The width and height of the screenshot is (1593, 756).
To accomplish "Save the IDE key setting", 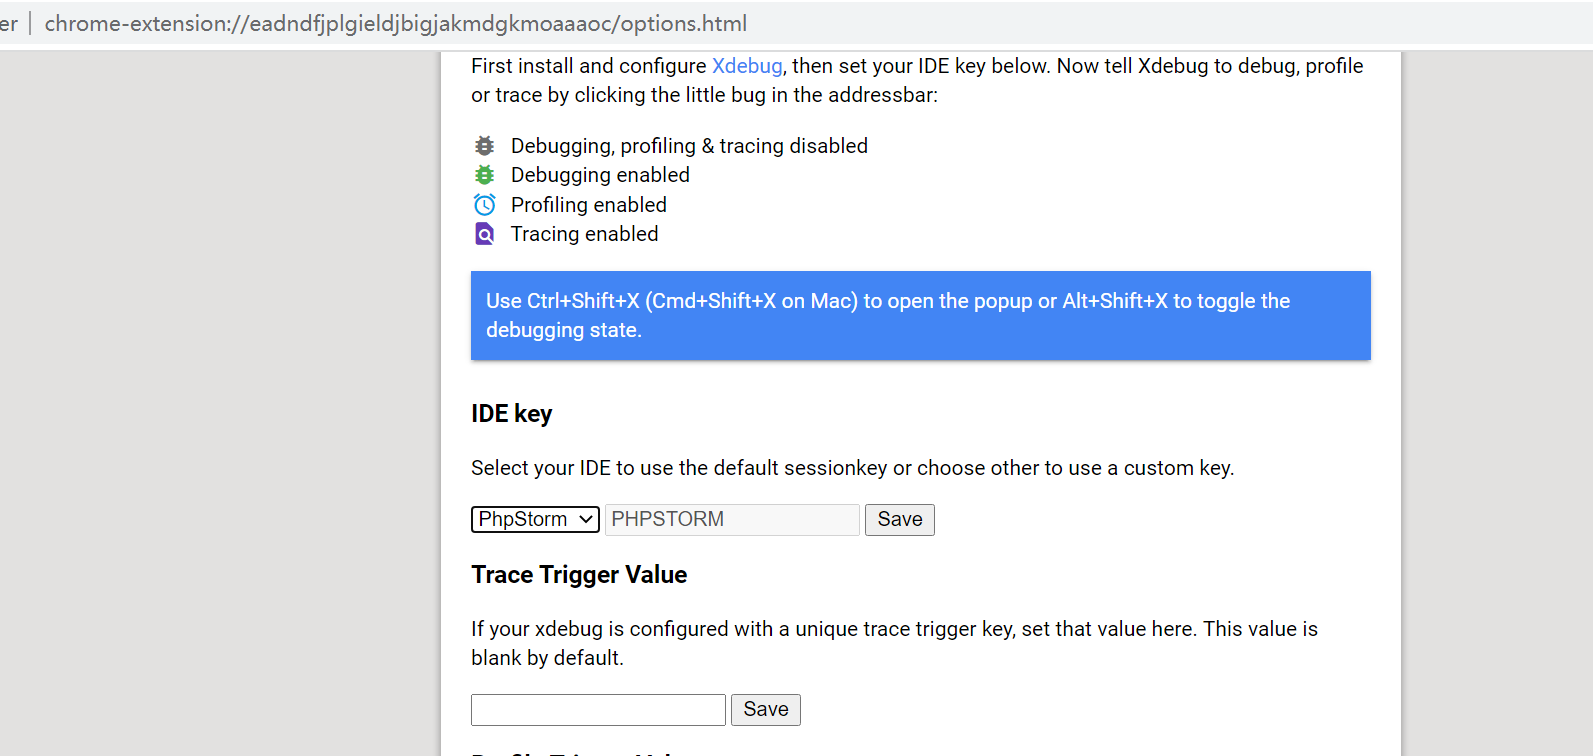I will click(899, 519).
